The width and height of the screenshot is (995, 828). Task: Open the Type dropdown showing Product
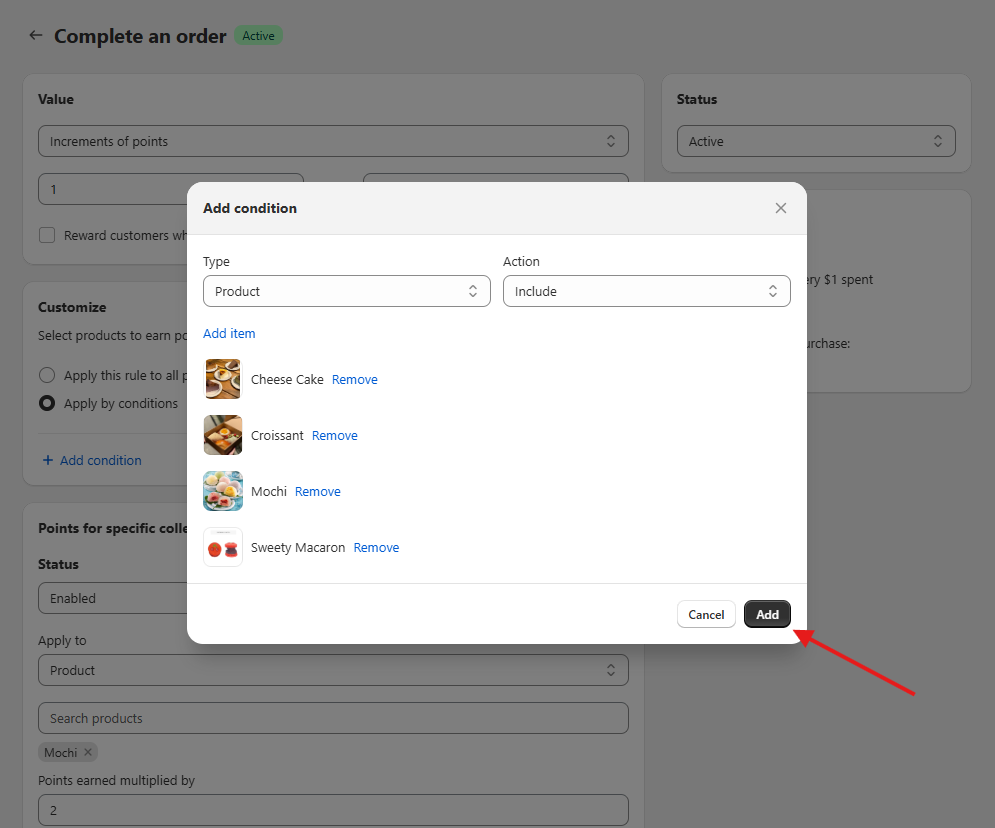[x=346, y=292]
